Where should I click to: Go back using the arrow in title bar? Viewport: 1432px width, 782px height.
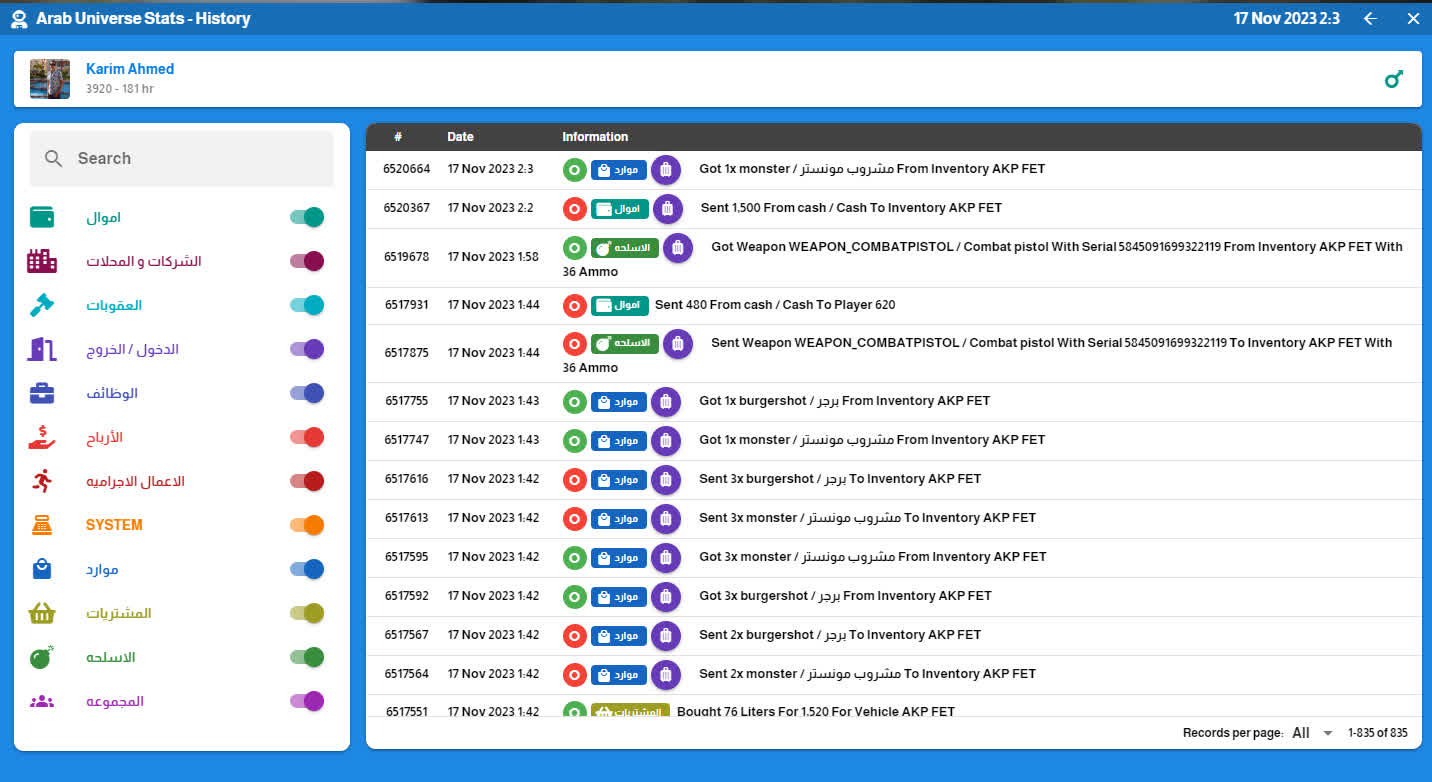pyautogui.click(x=1370, y=18)
